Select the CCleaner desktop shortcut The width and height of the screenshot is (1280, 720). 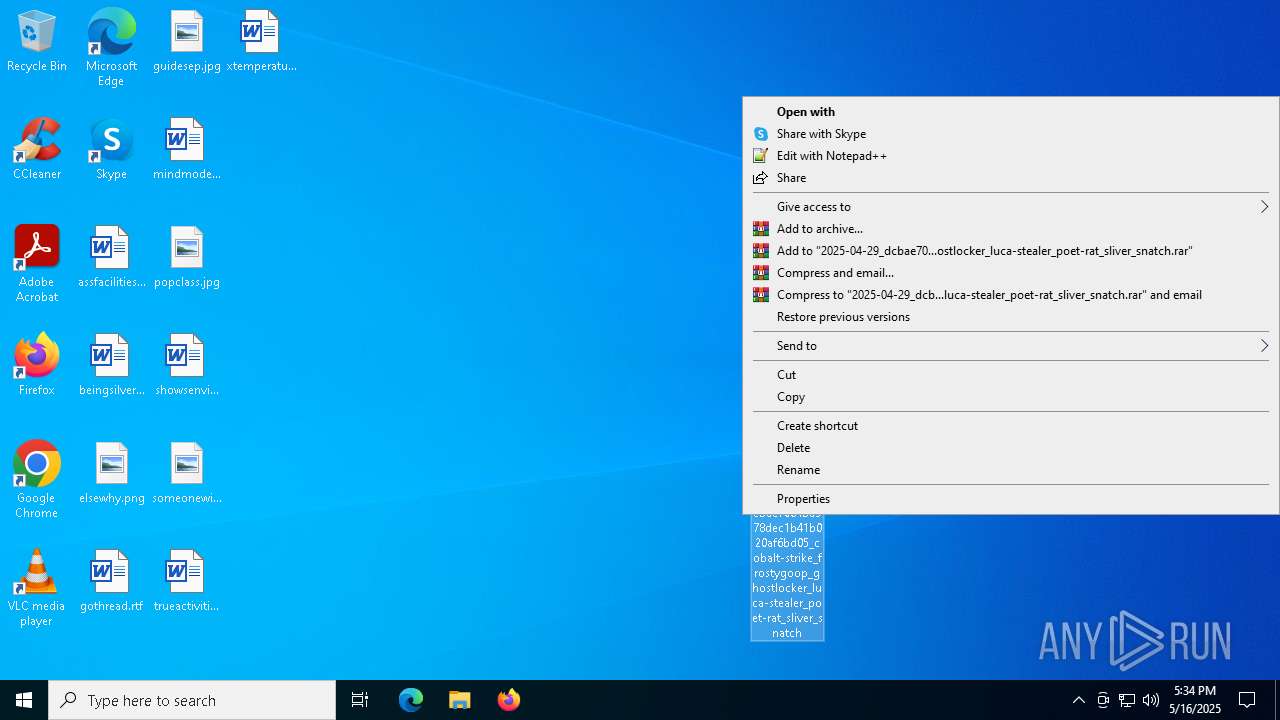37,150
